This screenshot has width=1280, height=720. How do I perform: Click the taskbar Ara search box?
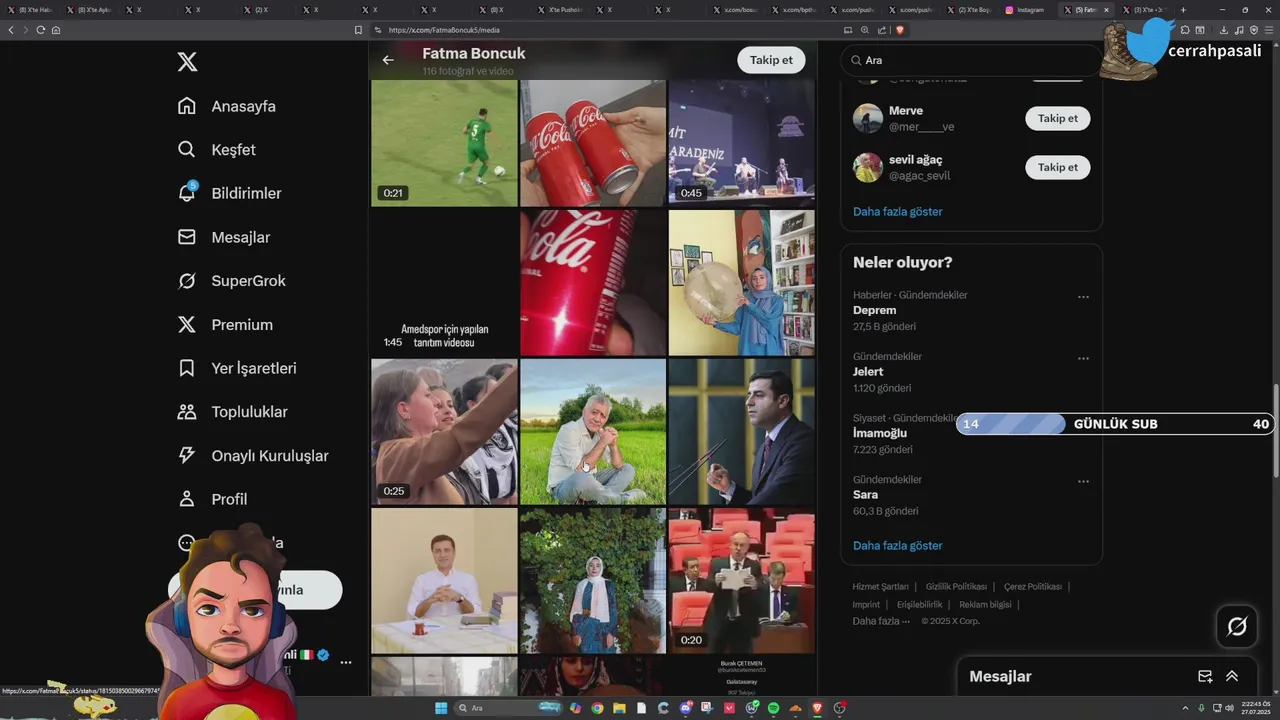point(509,708)
